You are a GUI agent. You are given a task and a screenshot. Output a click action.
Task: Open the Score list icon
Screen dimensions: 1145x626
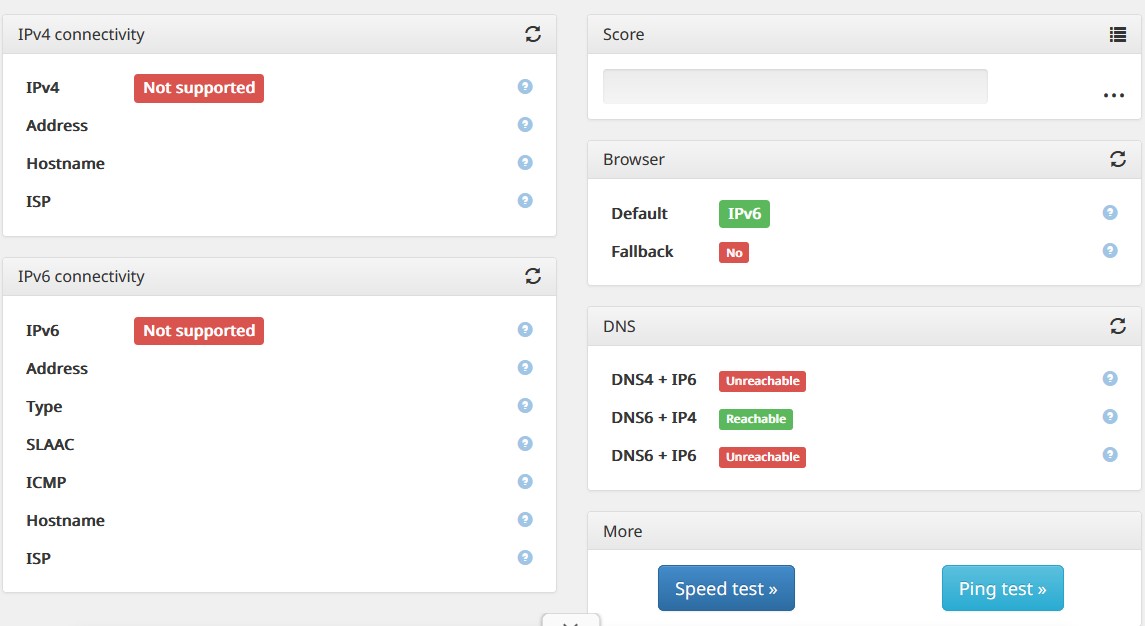point(1118,34)
